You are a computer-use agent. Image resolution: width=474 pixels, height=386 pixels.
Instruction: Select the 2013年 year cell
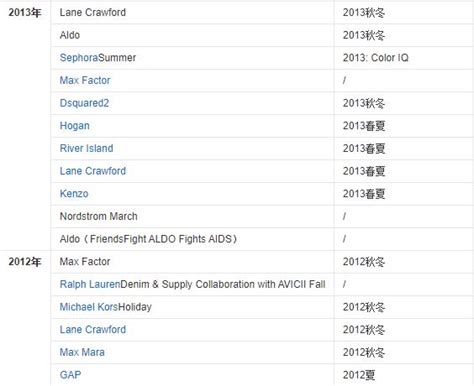(x=25, y=13)
